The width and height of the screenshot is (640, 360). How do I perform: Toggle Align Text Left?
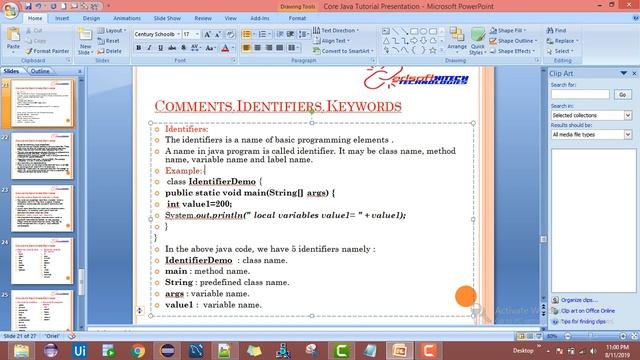click(x=246, y=48)
